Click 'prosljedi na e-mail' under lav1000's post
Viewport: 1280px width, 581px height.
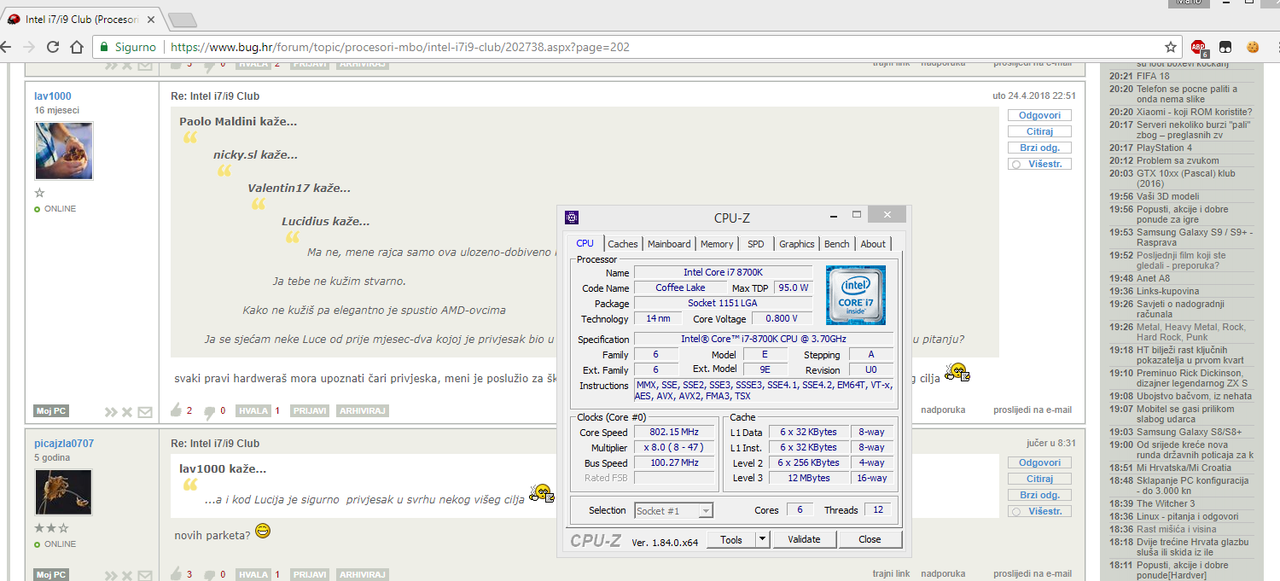pos(1032,410)
